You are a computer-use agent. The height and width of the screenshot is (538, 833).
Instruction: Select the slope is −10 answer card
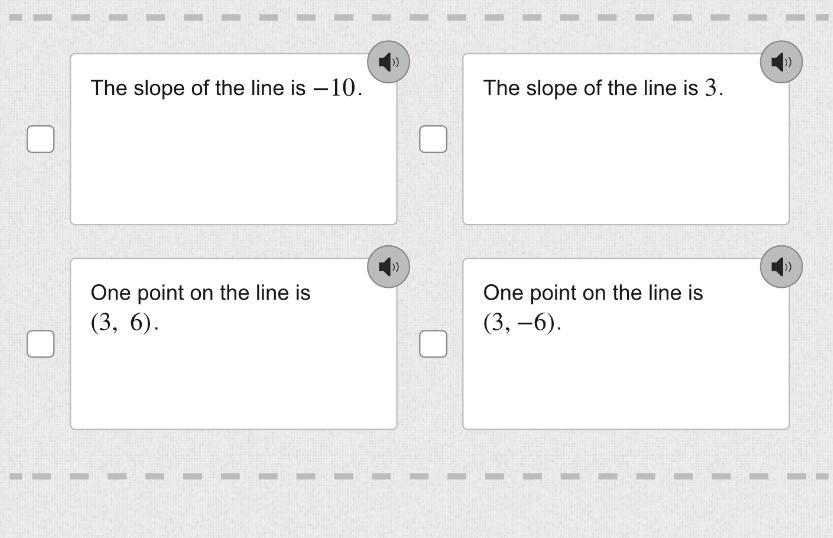[x=233, y=160]
